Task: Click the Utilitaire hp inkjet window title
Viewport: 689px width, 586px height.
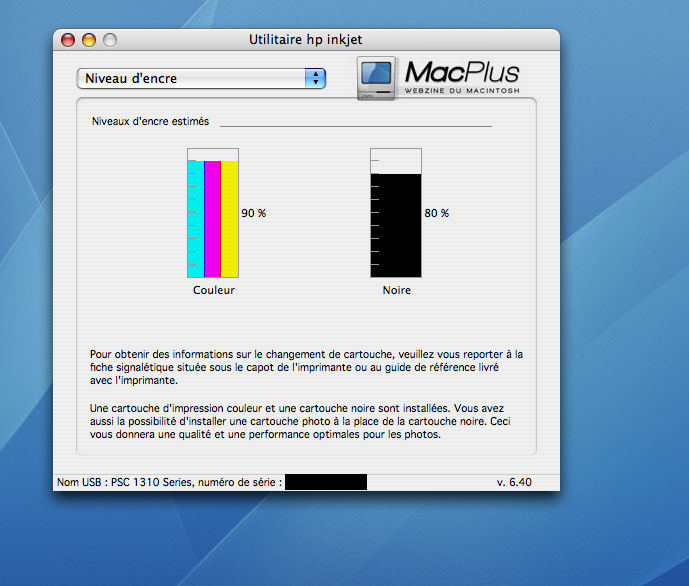Action: [x=306, y=40]
